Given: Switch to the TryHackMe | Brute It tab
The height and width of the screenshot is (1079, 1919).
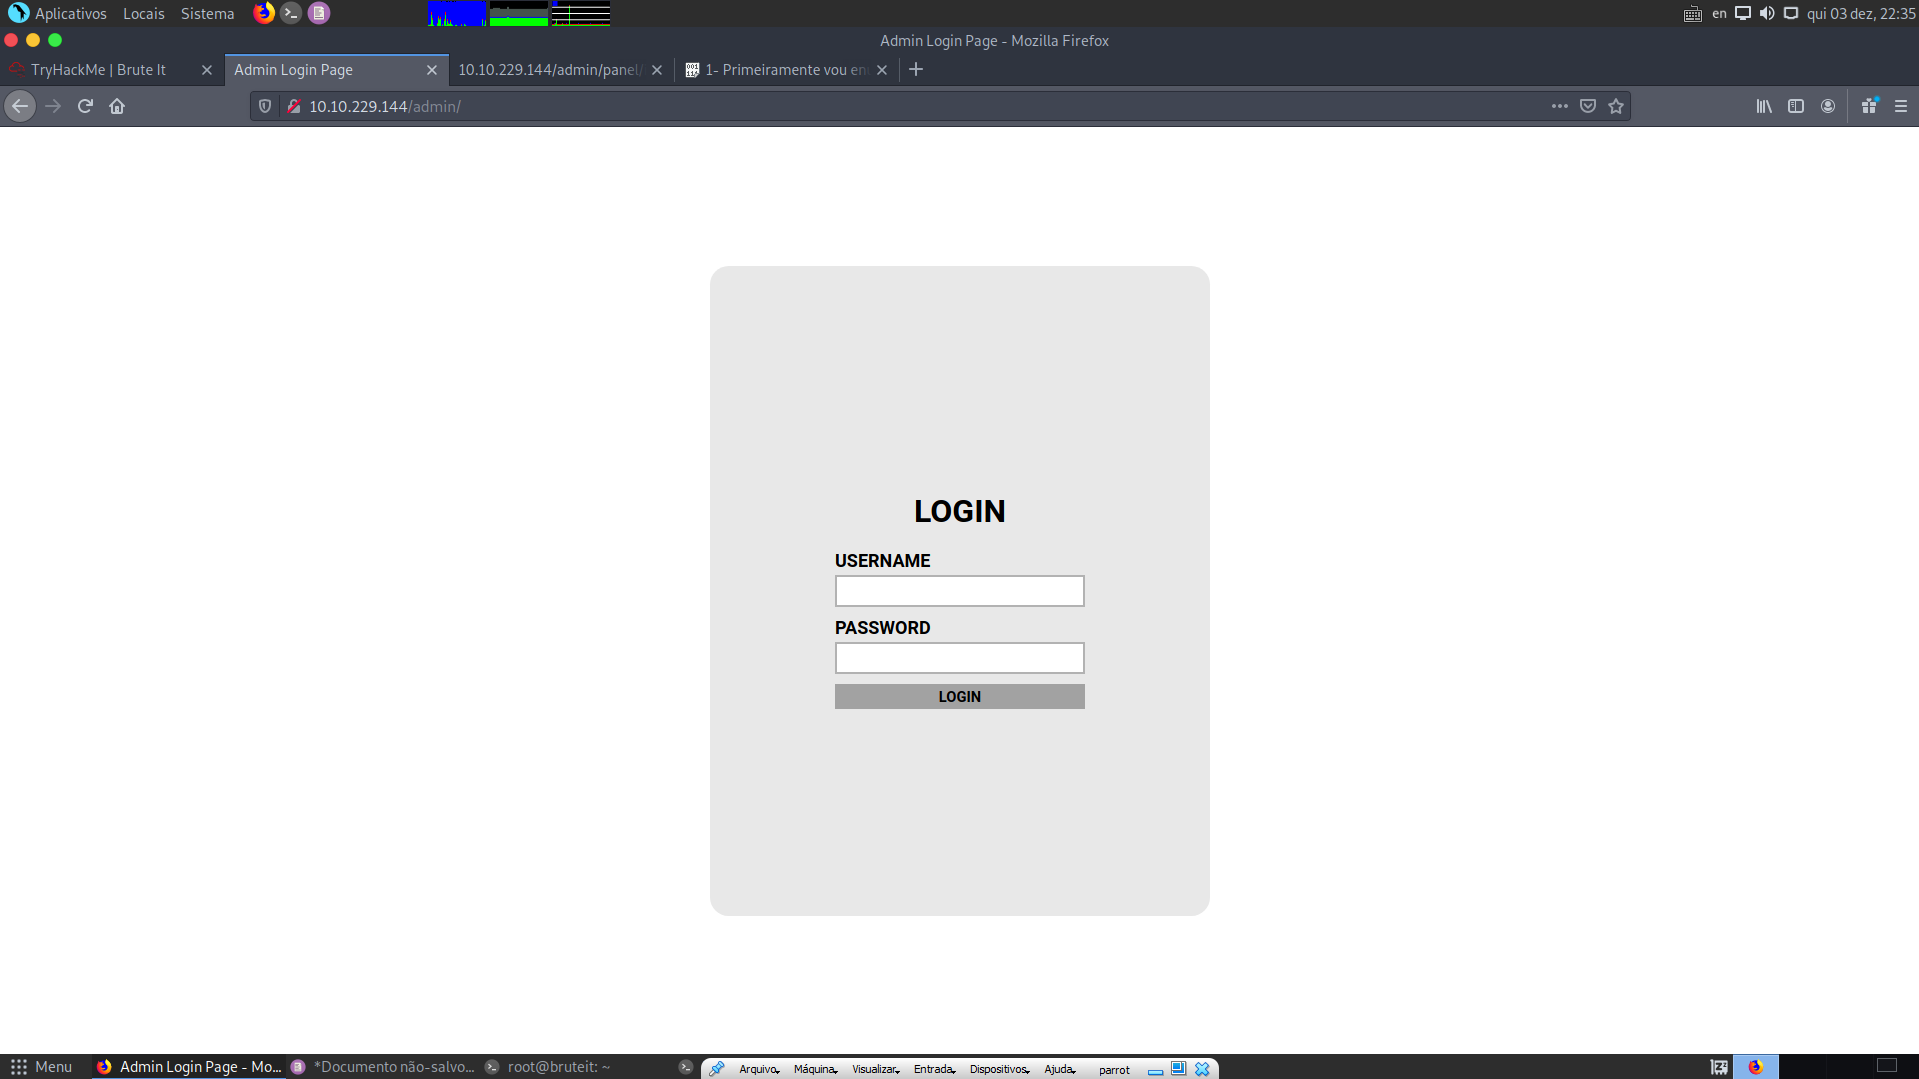Looking at the screenshot, I should pos(100,69).
